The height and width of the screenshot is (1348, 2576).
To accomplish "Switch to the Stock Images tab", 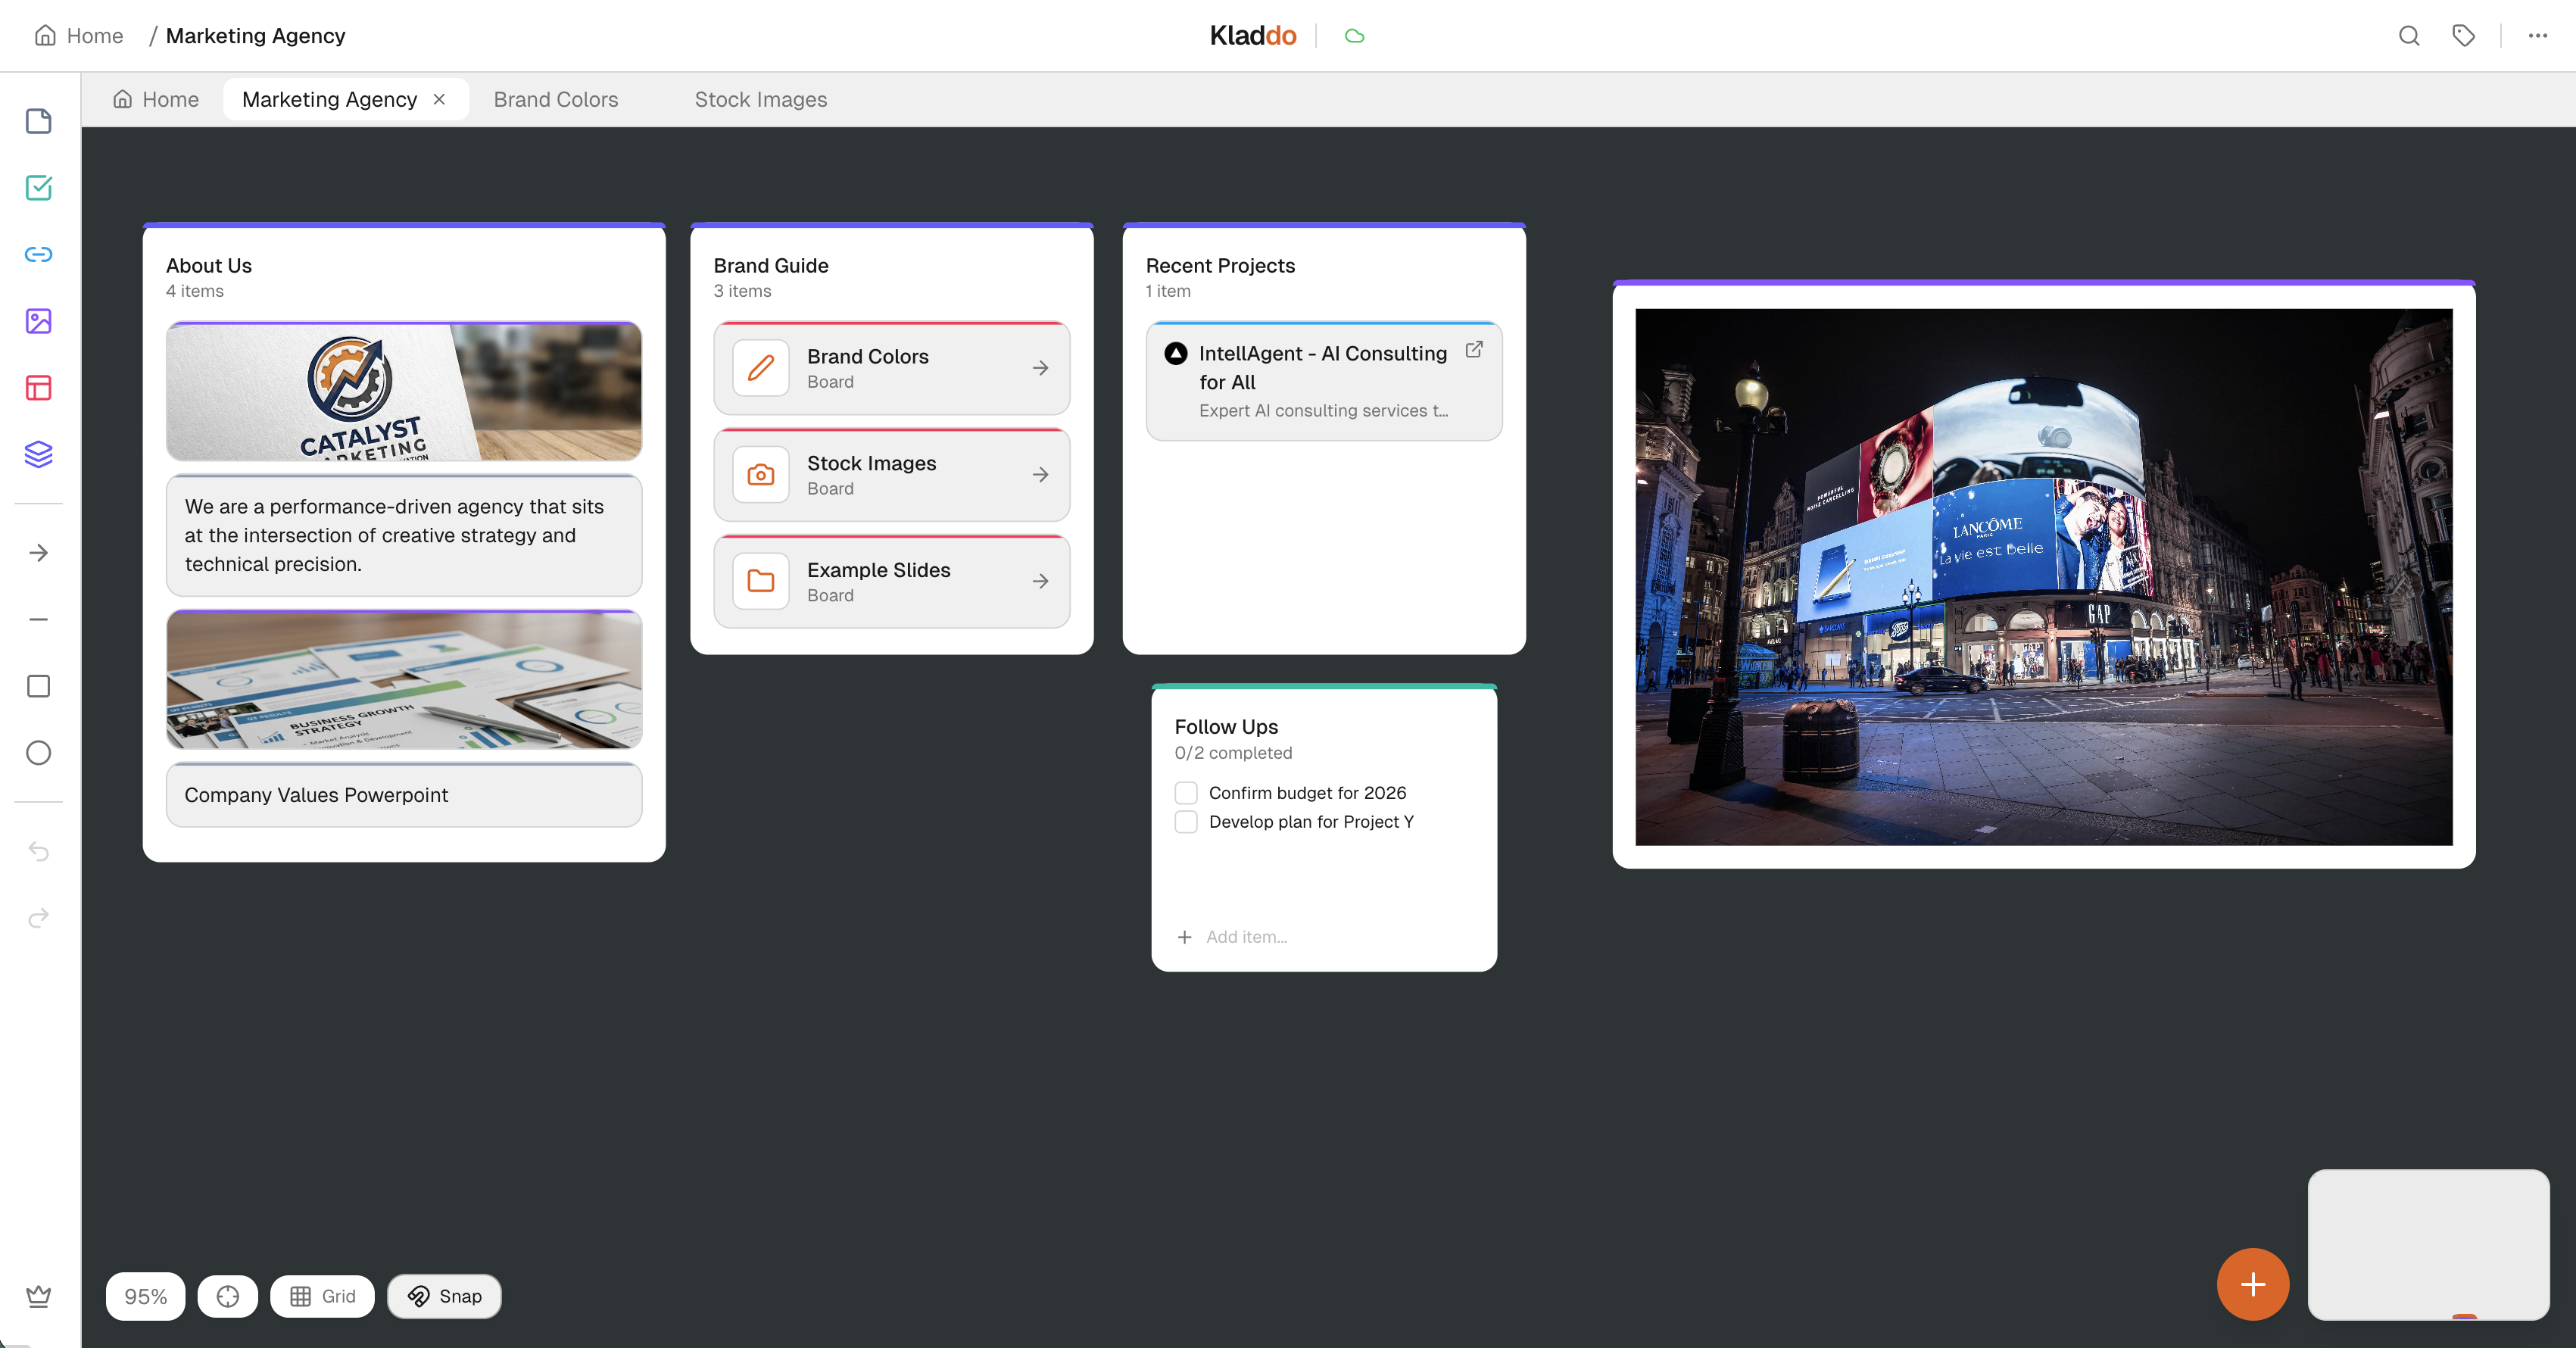I will coord(760,99).
